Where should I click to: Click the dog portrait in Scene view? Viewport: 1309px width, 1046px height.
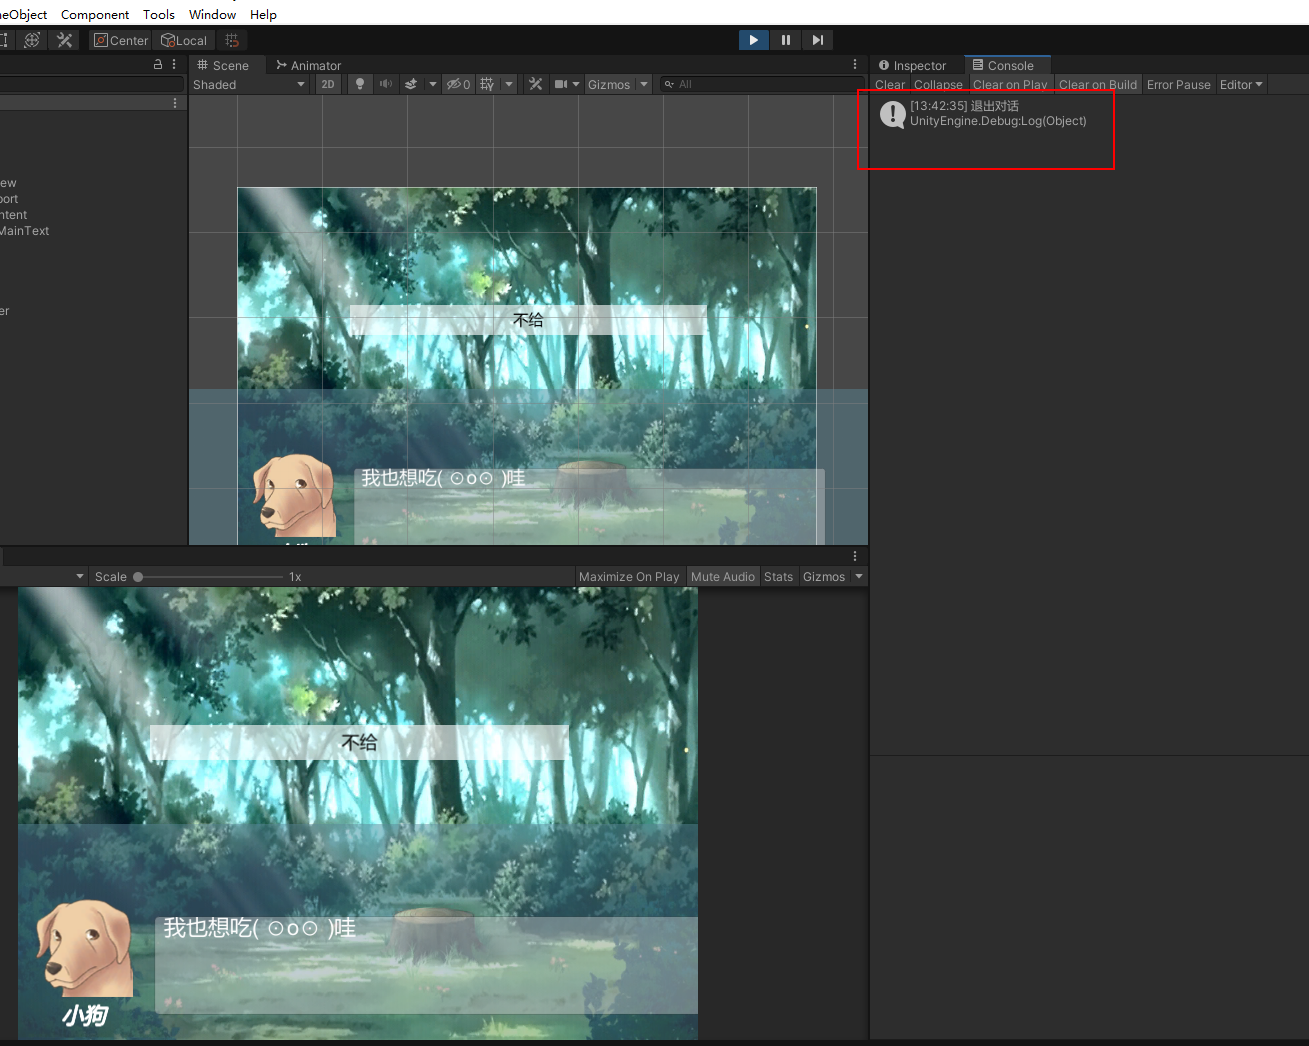(x=293, y=496)
